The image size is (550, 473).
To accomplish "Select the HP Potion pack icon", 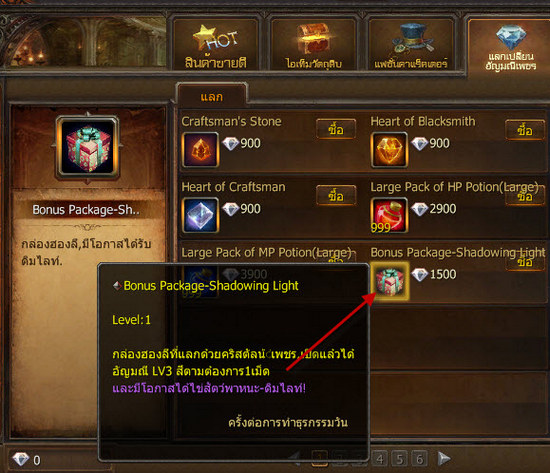I will [389, 215].
